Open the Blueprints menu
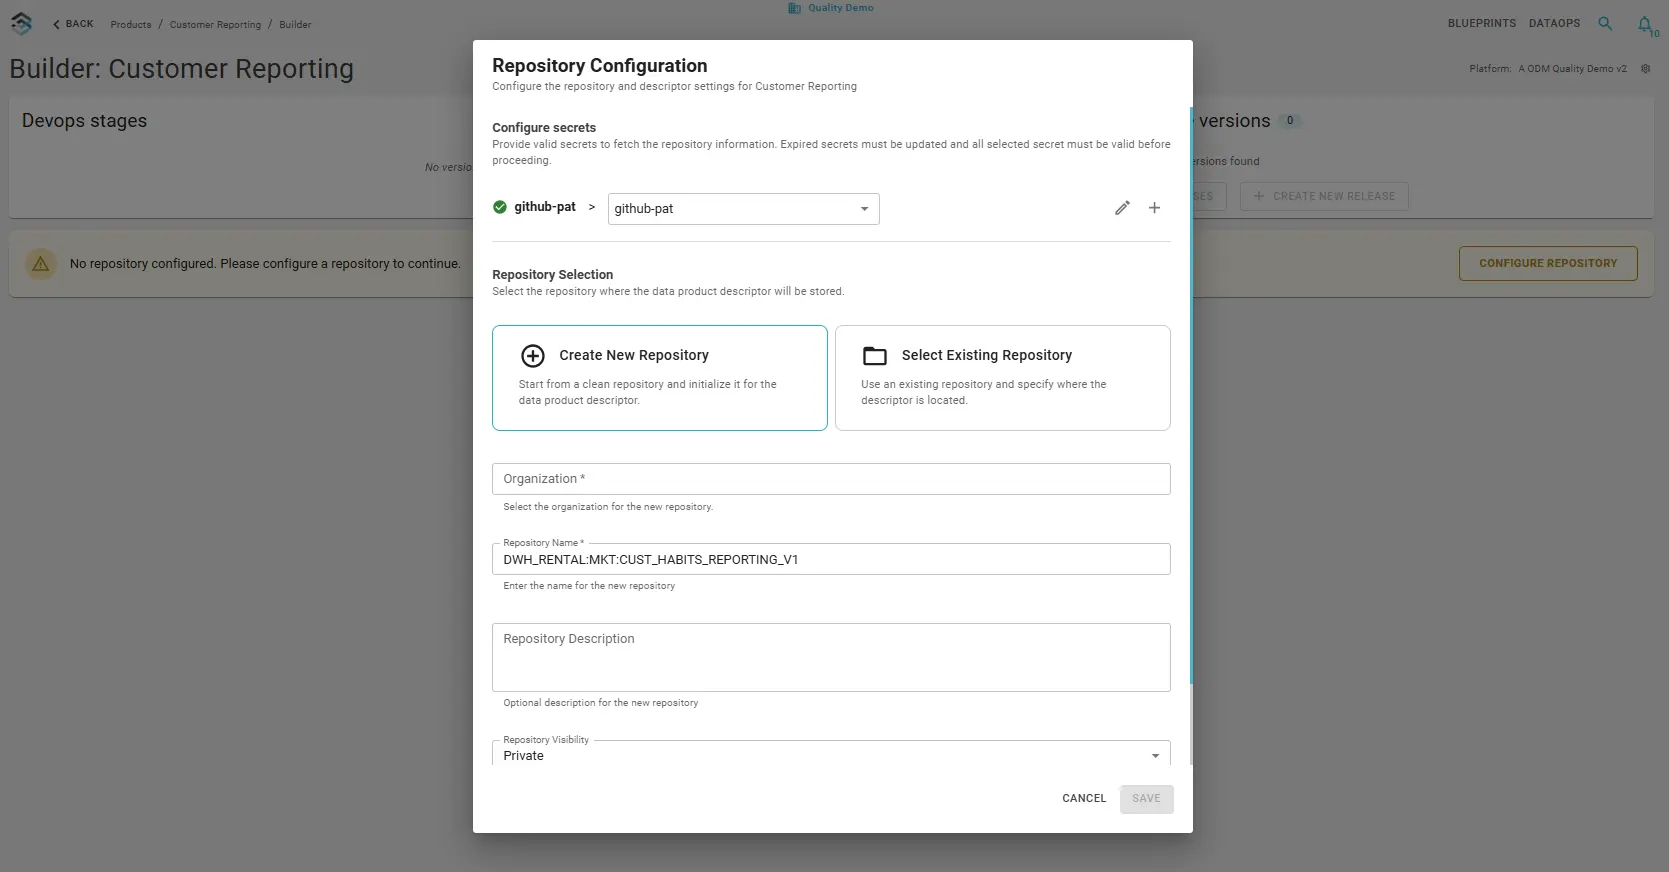The height and width of the screenshot is (872, 1669). click(1481, 23)
